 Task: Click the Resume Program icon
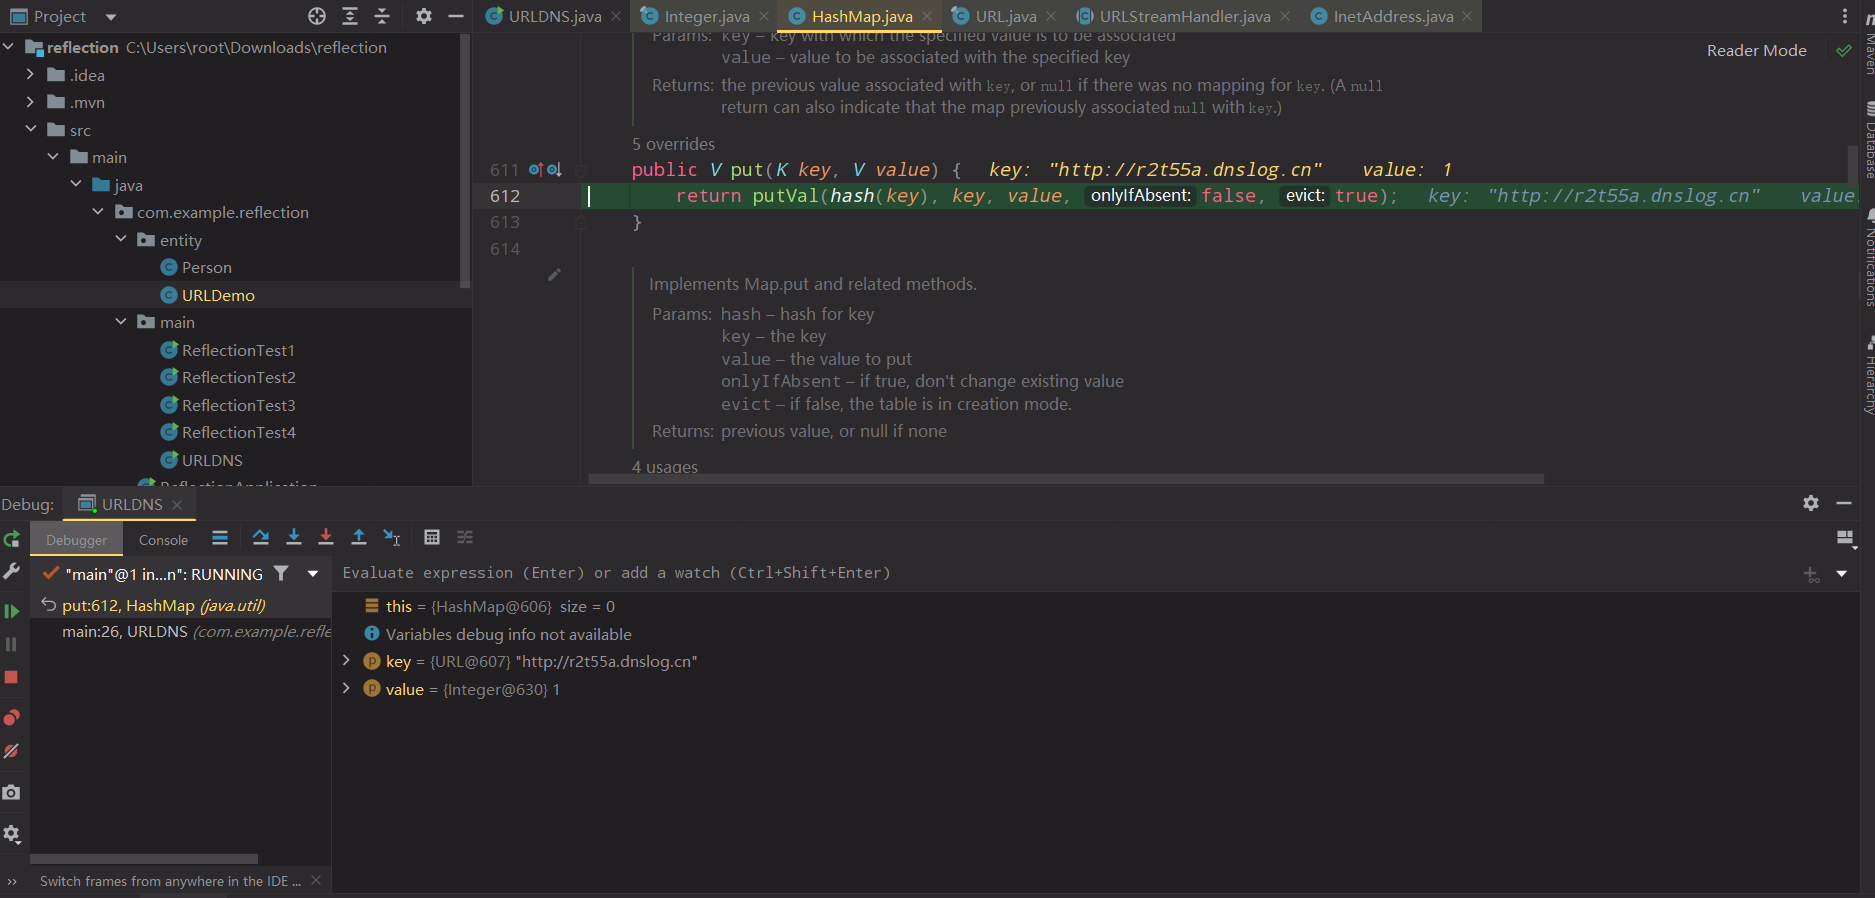click(12, 611)
